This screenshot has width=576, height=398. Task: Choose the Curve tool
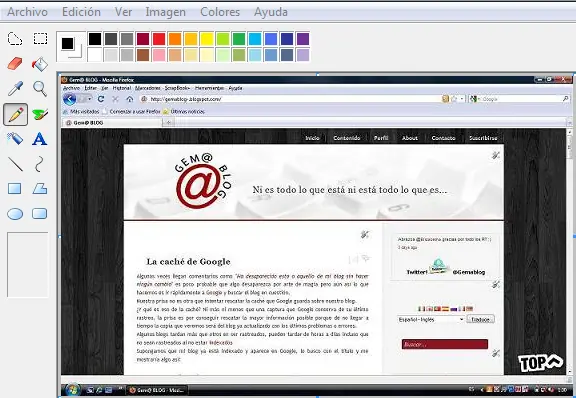pyautogui.click(x=39, y=164)
